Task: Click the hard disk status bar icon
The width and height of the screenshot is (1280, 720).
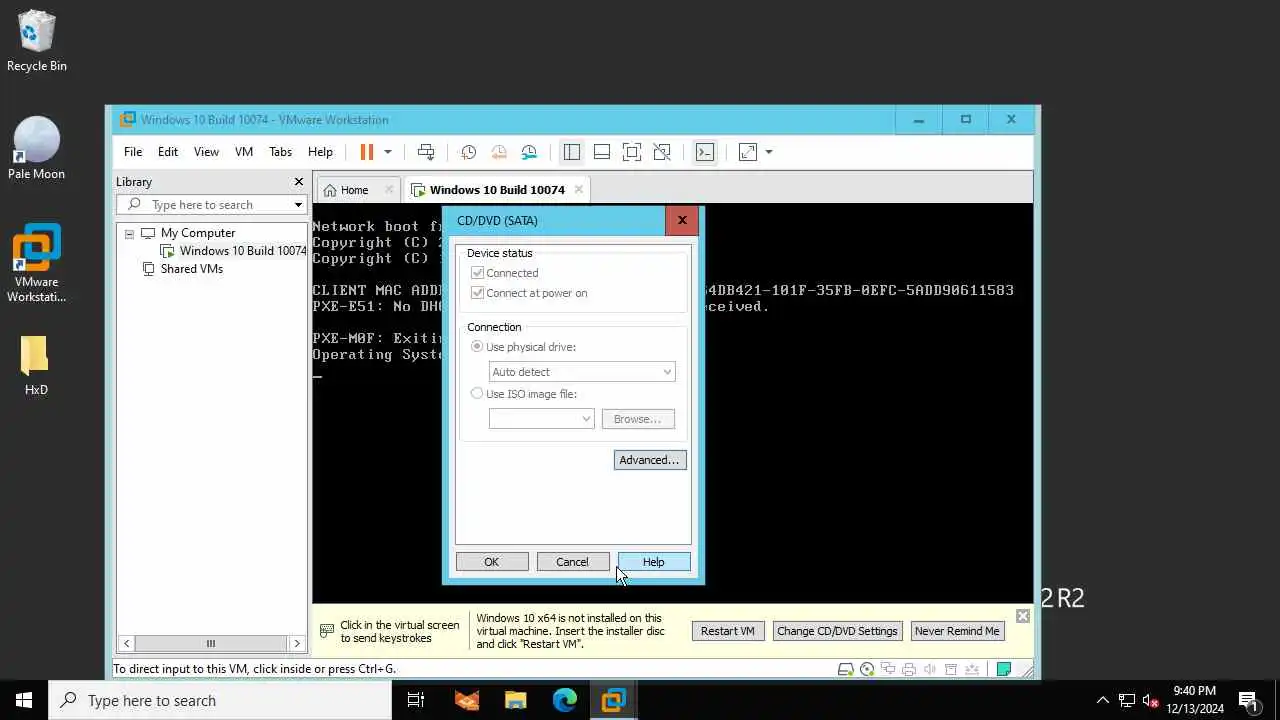Action: [x=846, y=669]
